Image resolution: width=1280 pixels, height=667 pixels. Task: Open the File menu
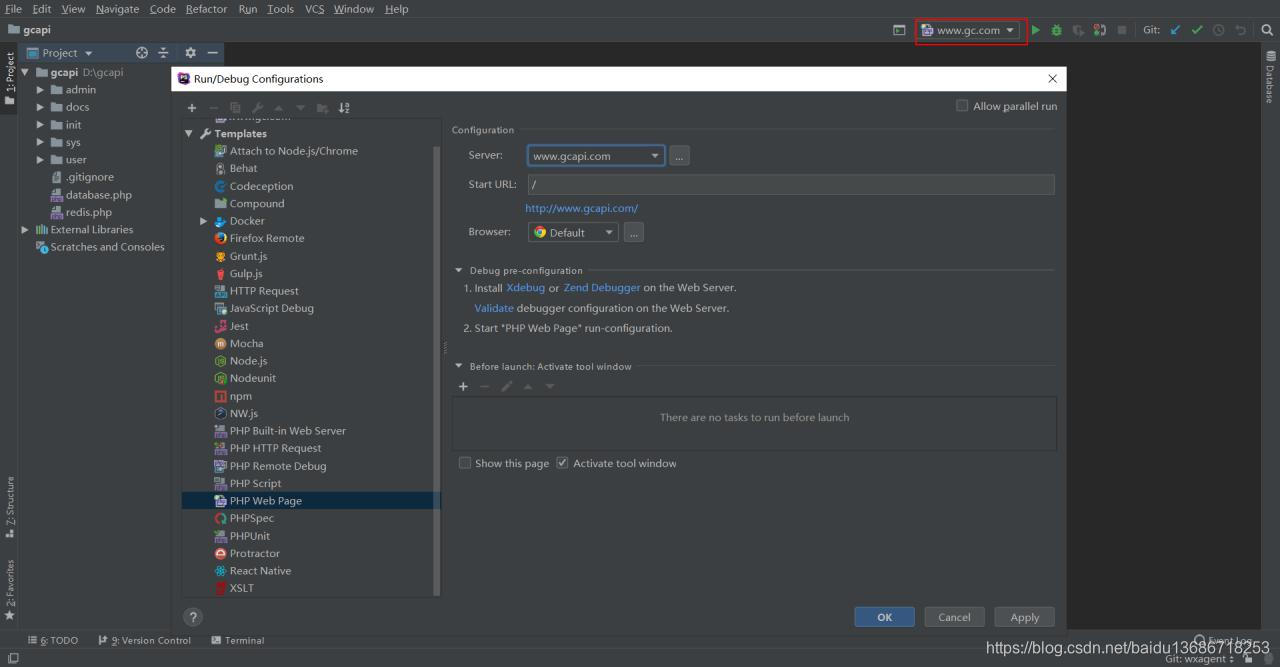pos(13,9)
